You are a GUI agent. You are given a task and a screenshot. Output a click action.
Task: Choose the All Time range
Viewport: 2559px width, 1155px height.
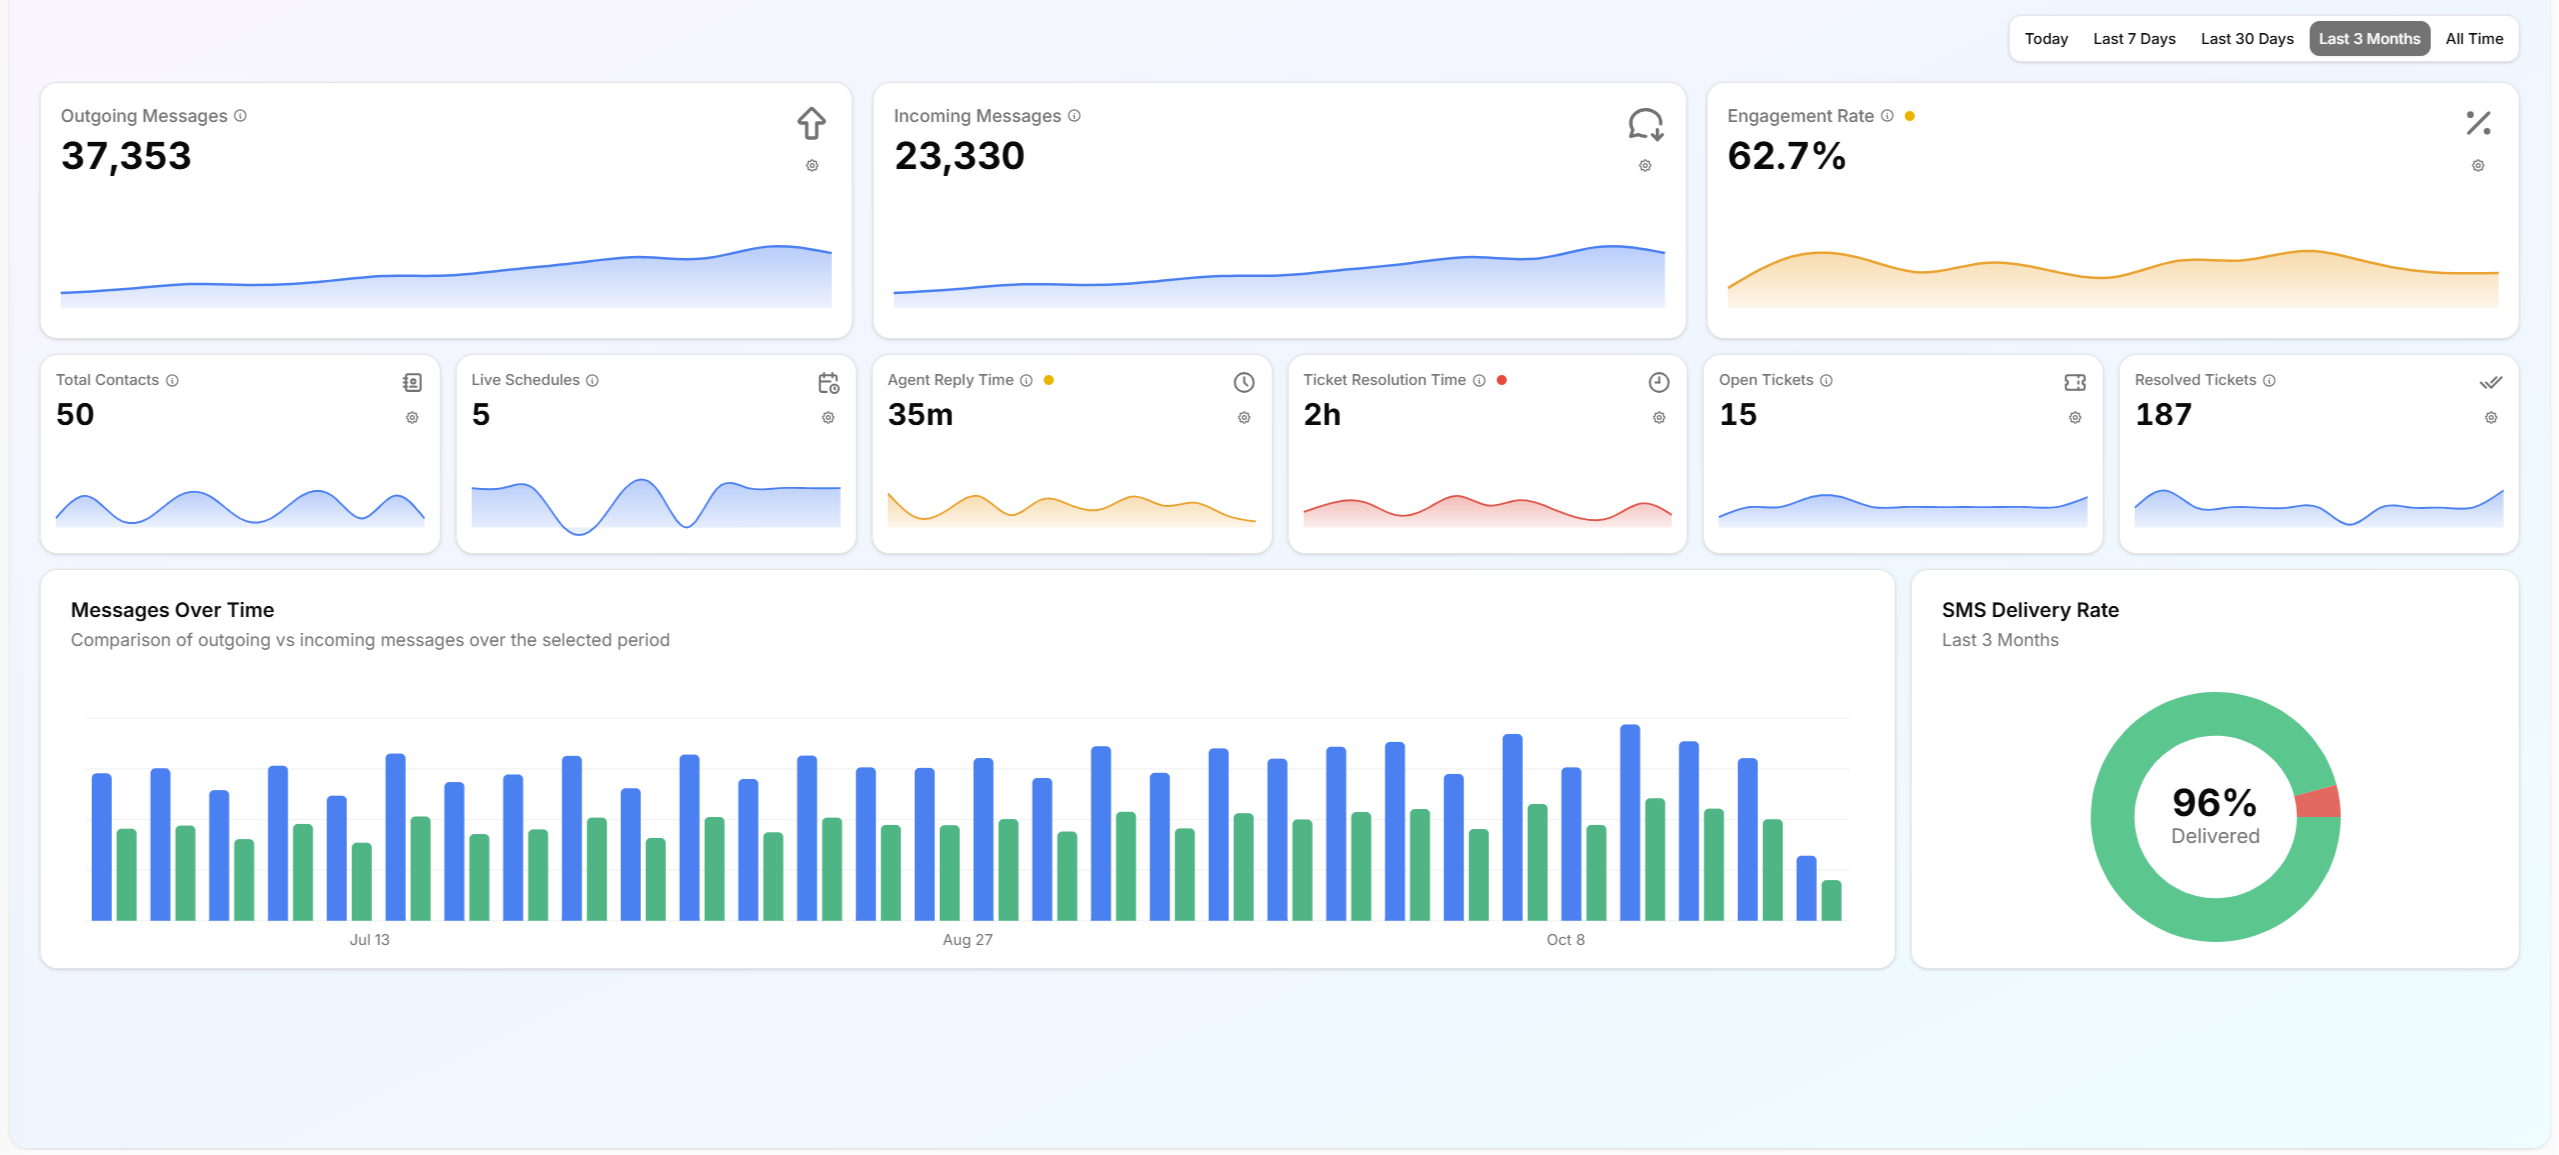pyautogui.click(x=2474, y=39)
